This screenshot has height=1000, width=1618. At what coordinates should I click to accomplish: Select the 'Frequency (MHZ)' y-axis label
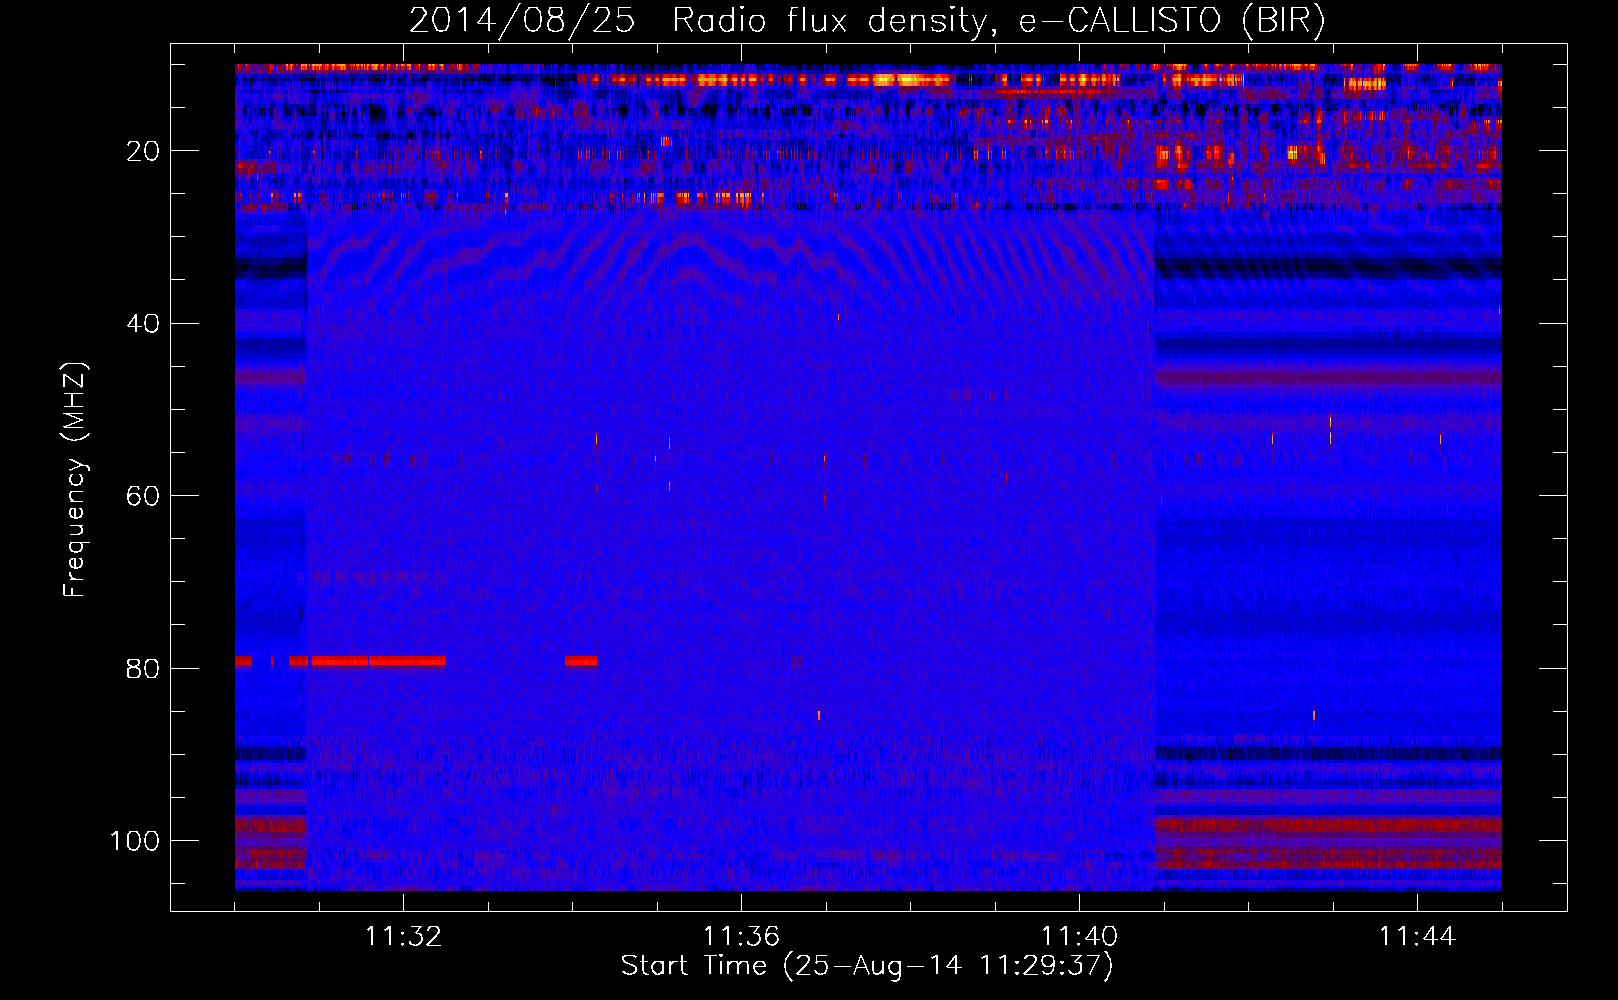pos(75,480)
